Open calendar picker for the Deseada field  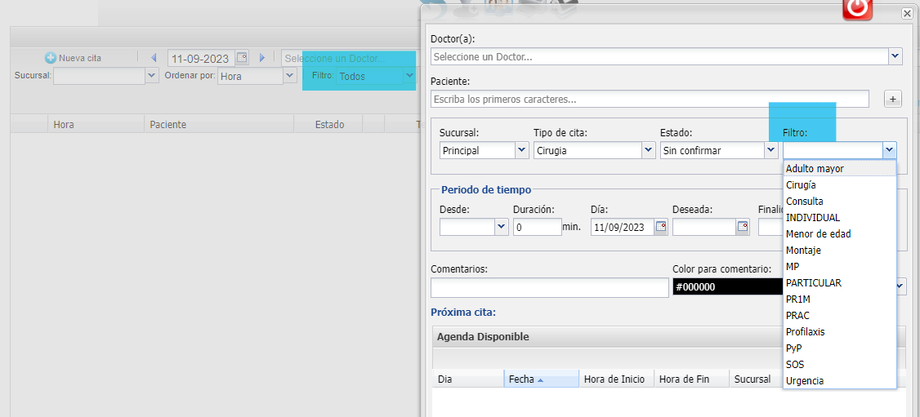742,227
